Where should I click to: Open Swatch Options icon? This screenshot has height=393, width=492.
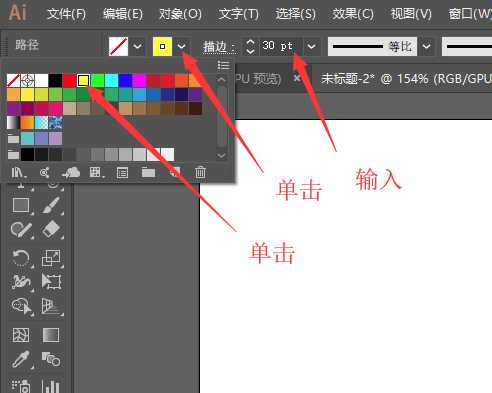coord(122,173)
